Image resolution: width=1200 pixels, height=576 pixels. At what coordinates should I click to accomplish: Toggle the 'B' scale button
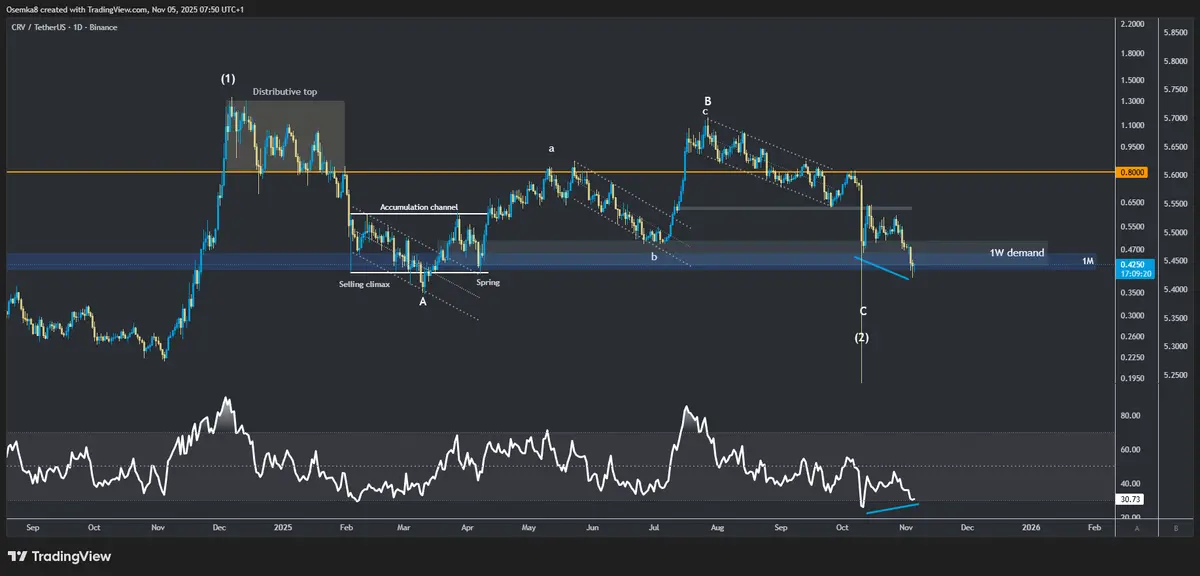click(x=1175, y=527)
